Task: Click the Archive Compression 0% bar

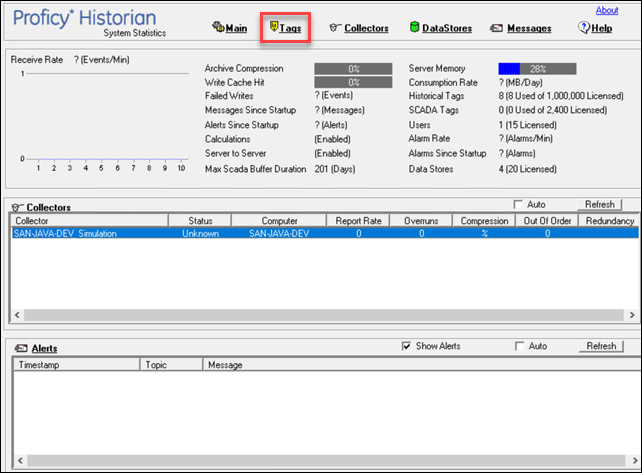Action: point(353,68)
